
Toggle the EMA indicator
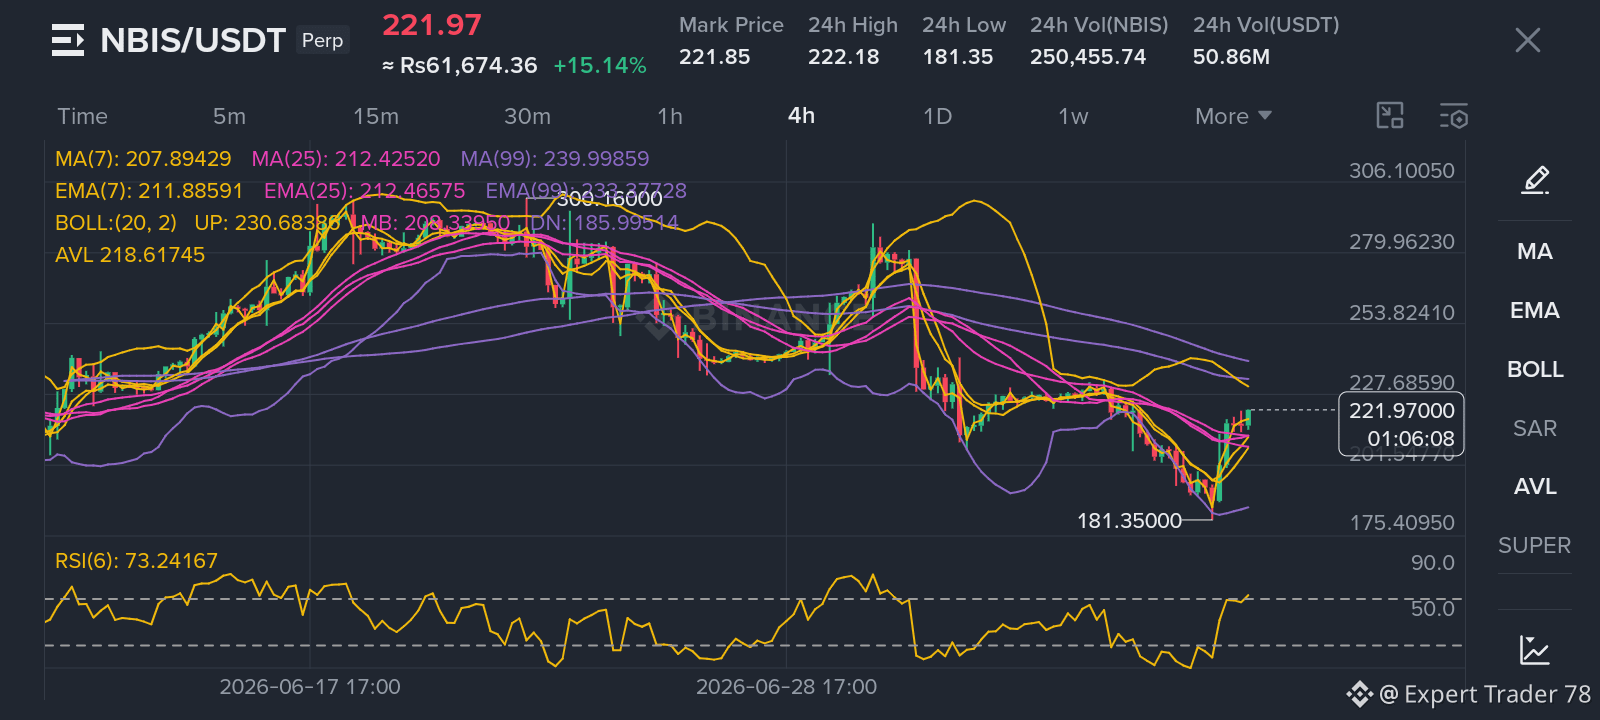click(x=1535, y=310)
